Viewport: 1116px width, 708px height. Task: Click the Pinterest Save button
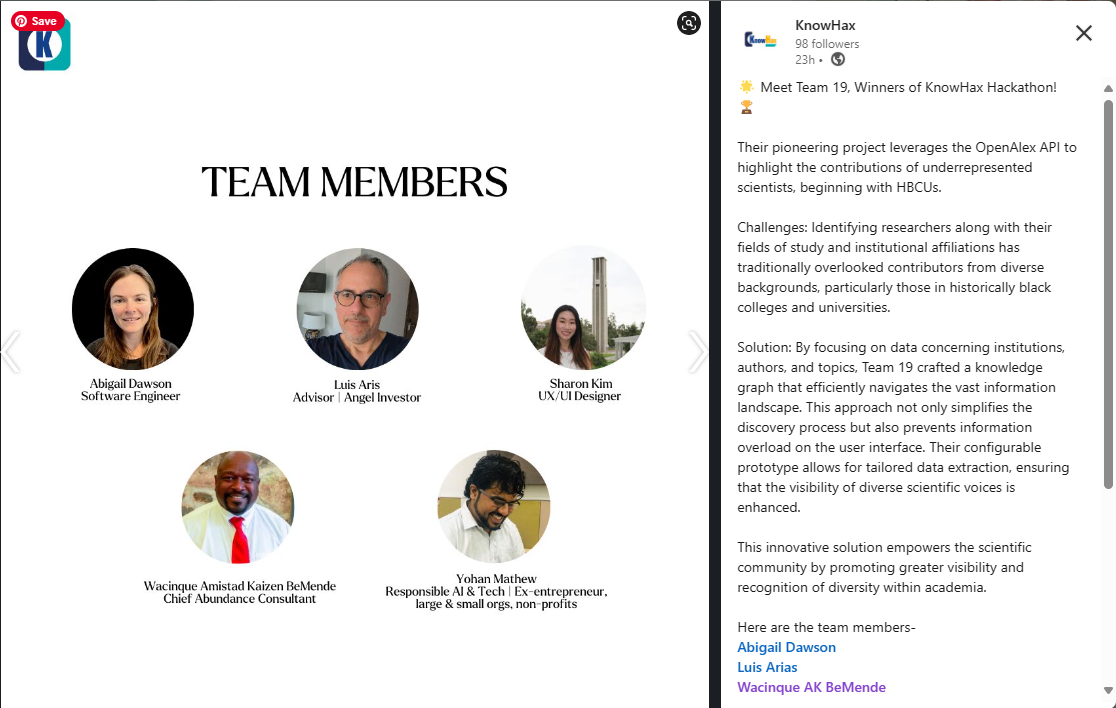37,21
